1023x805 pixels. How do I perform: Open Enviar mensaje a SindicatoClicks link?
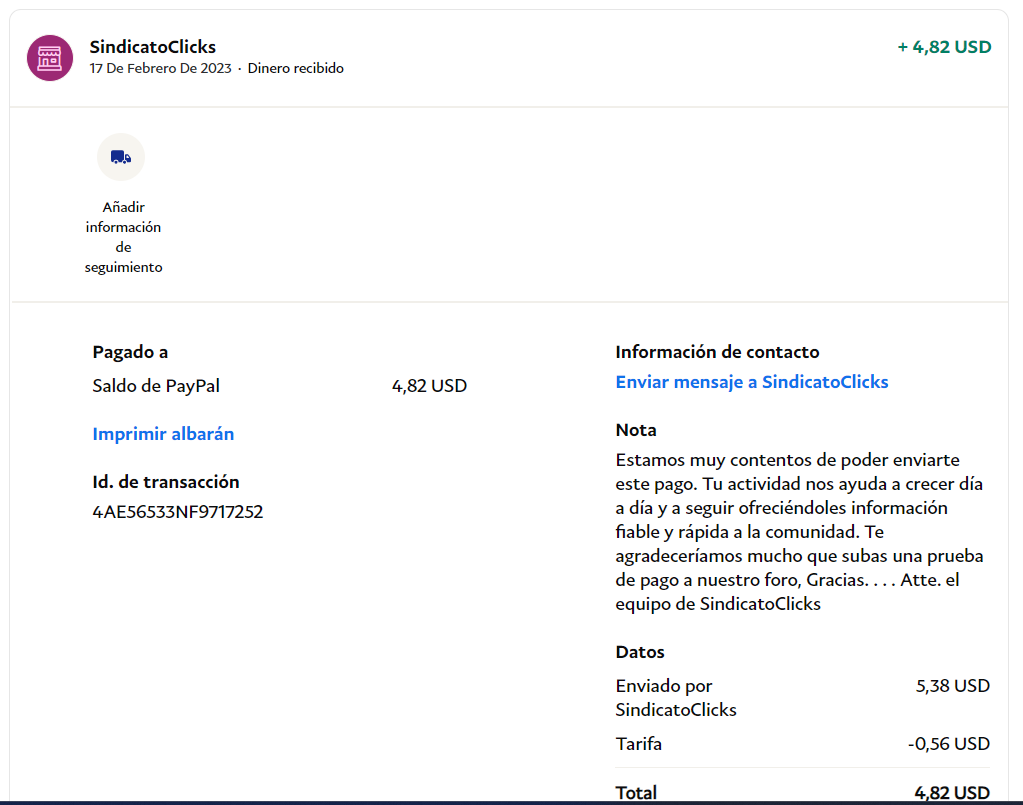(752, 382)
